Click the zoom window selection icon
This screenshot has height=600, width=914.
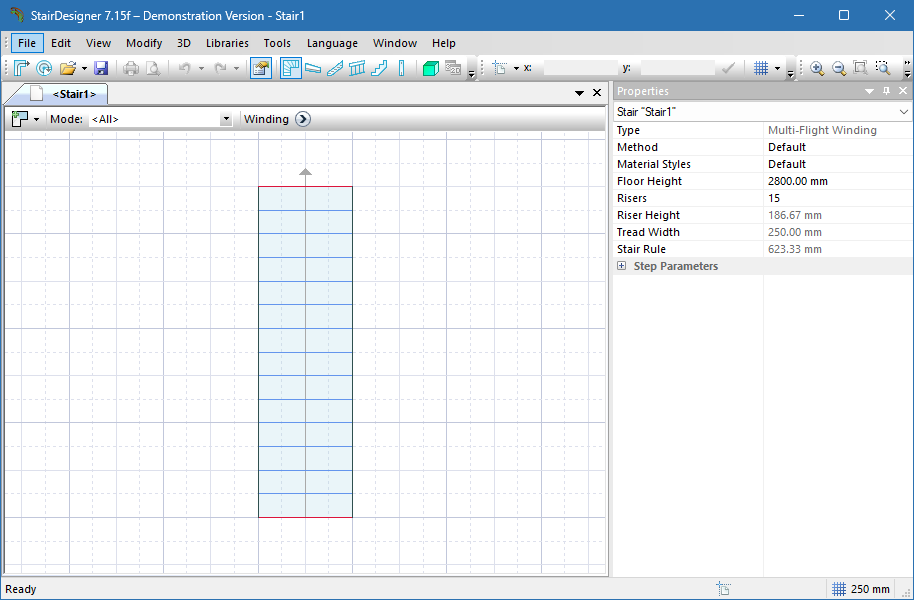(883, 68)
